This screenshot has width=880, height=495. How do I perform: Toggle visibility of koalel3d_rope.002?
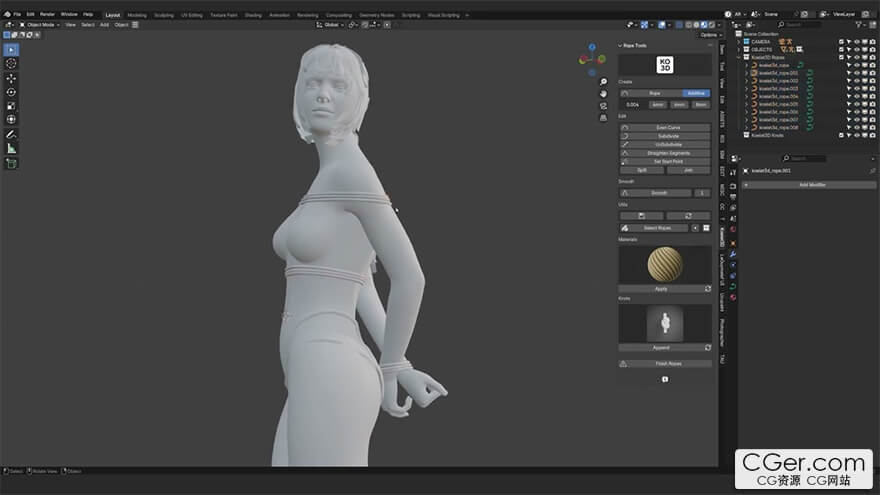(857, 80)
